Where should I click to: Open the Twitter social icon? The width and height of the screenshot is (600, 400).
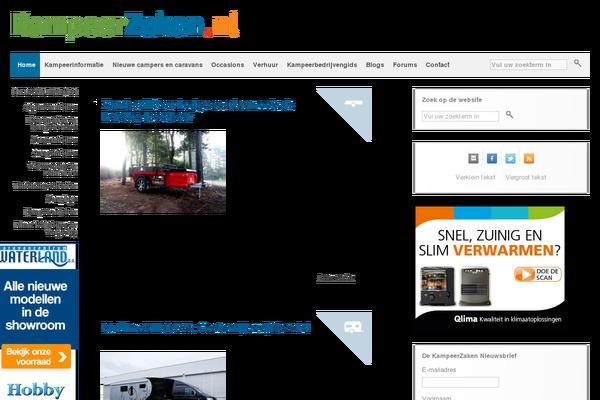pos(510,158)
